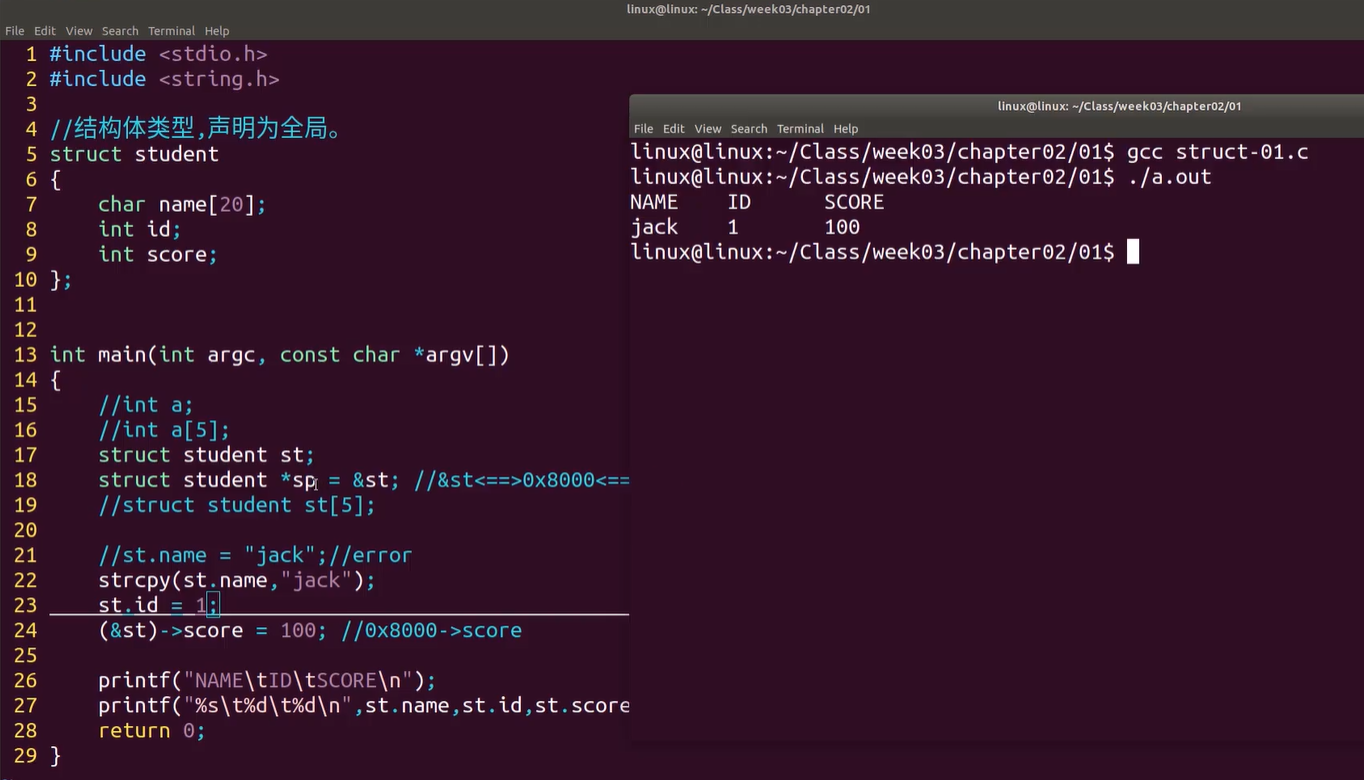Viewport: 1364px width, 780px height.
Task: Open Search menu in the gcc output terminal
Action: 749,129
